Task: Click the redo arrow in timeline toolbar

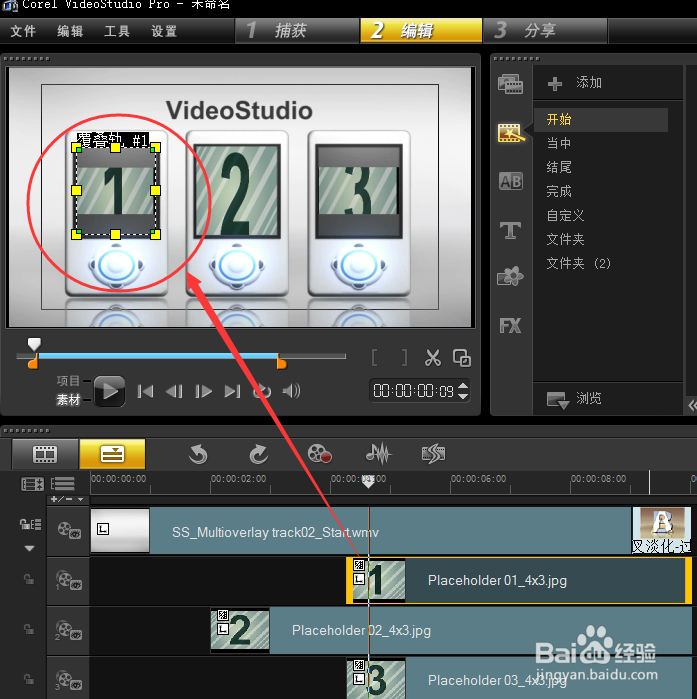Action: (258, 454)
